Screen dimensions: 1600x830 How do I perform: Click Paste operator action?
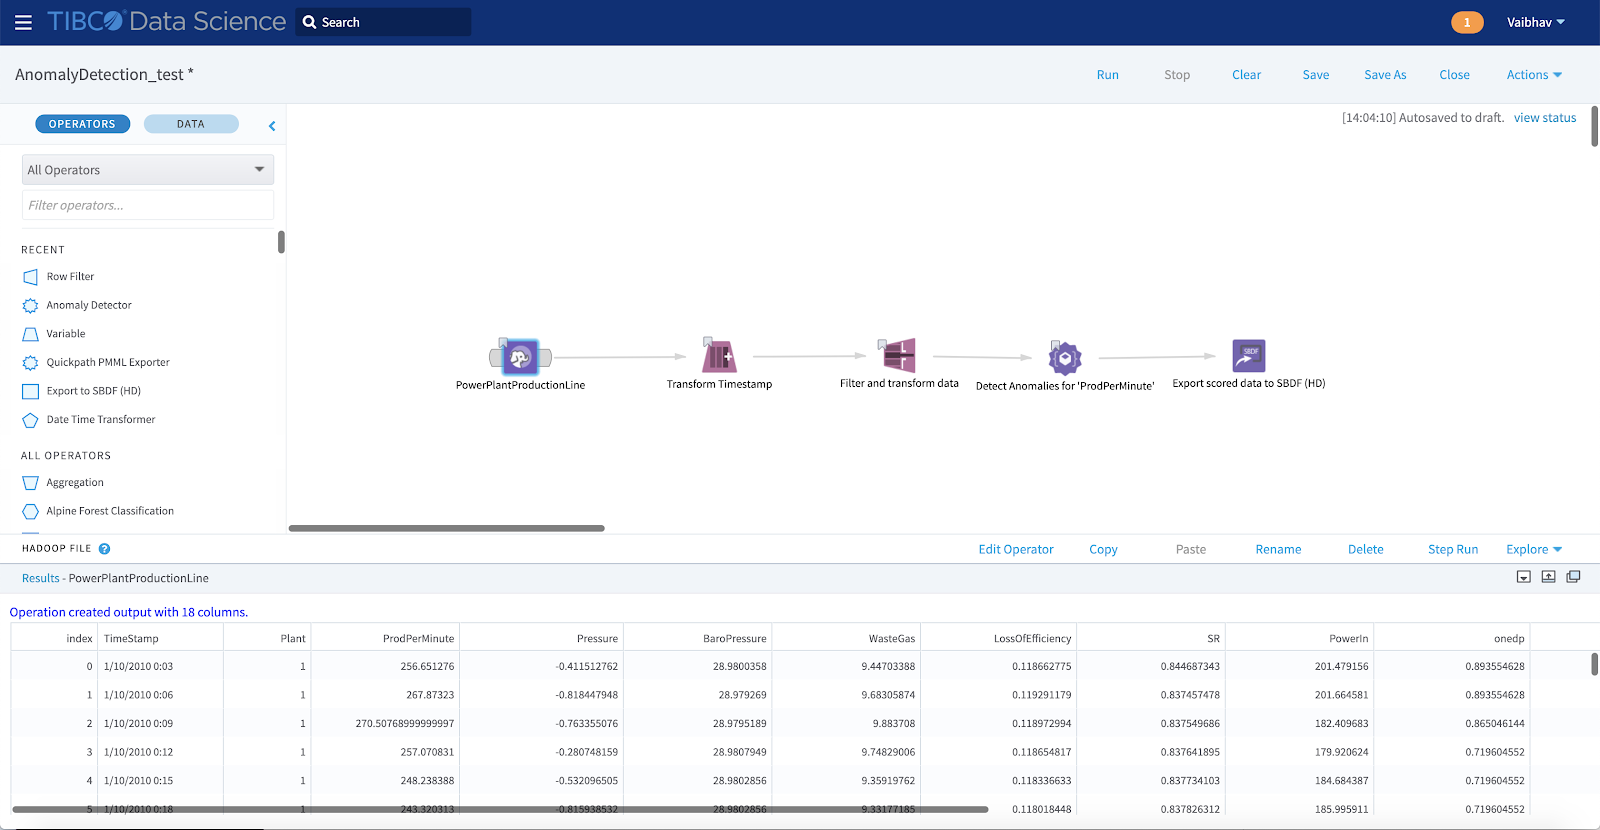1191,549
